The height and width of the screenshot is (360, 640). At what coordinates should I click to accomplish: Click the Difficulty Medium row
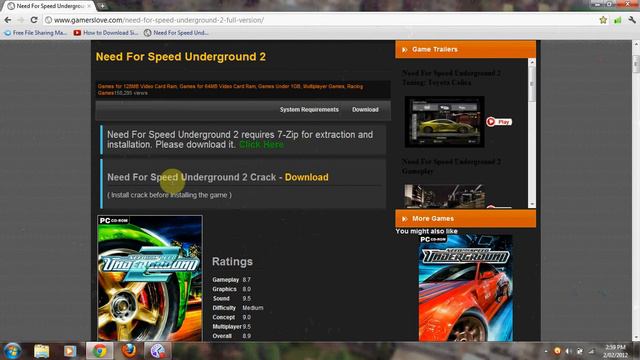coord(238,308)
